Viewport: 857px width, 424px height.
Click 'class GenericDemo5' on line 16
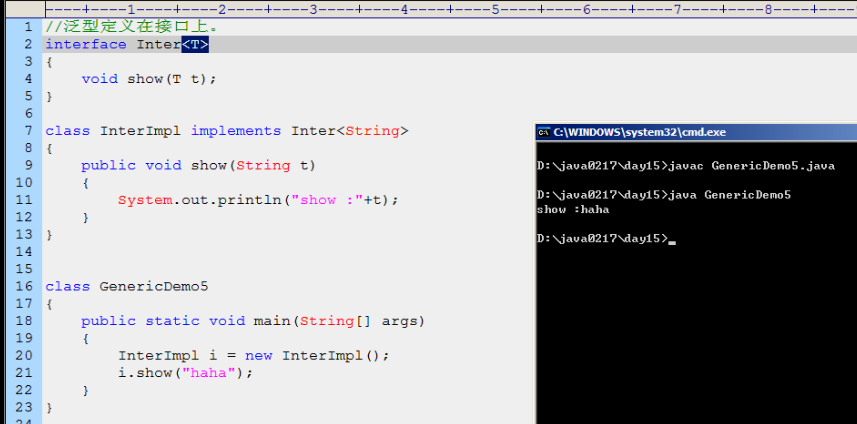(x=127, y=286)
